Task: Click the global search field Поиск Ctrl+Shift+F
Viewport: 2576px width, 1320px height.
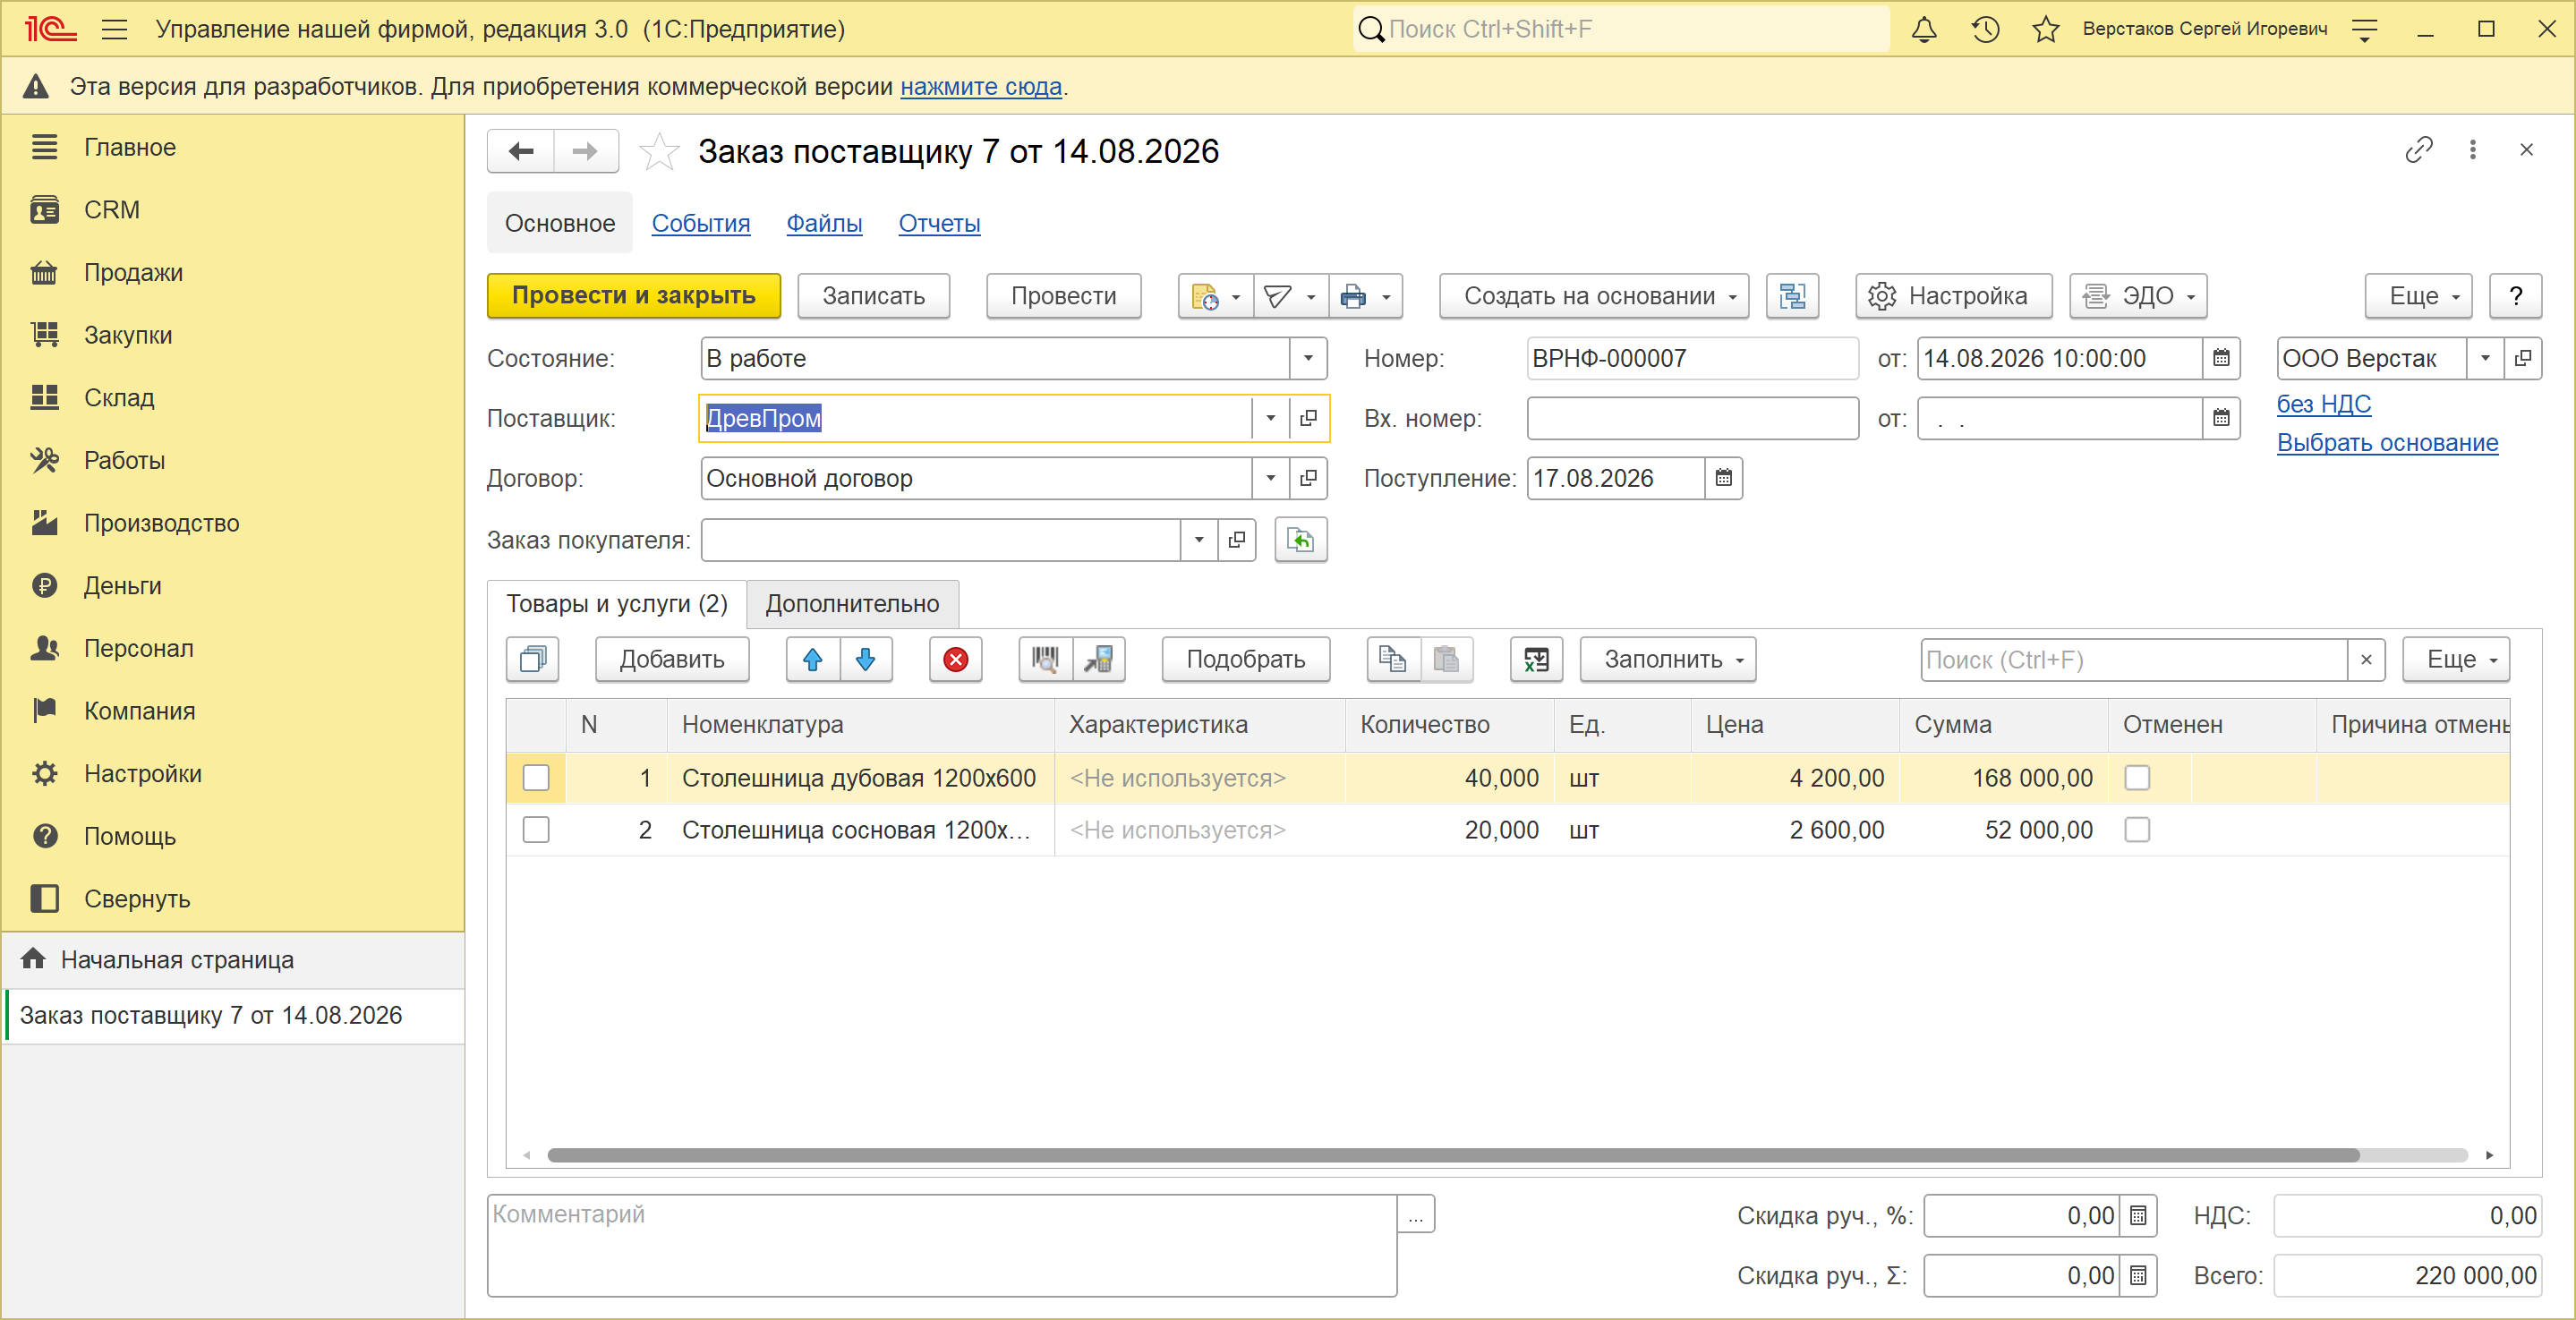Action: (1623, 29)
